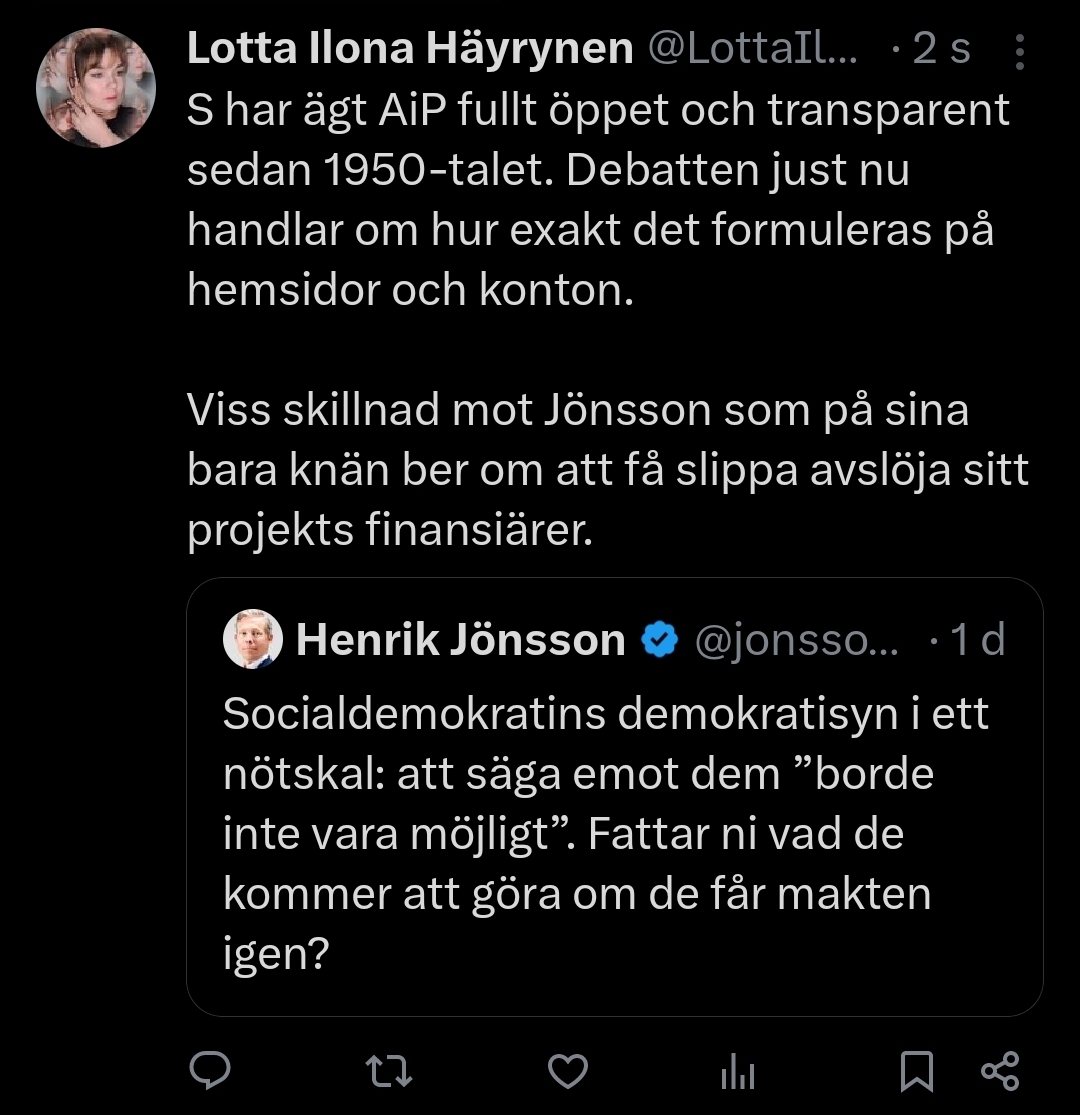The width and height of the screenshot is (1080, 1115).
Task: Click the Henrik Jönsson display name
Action: click(460, 640)
